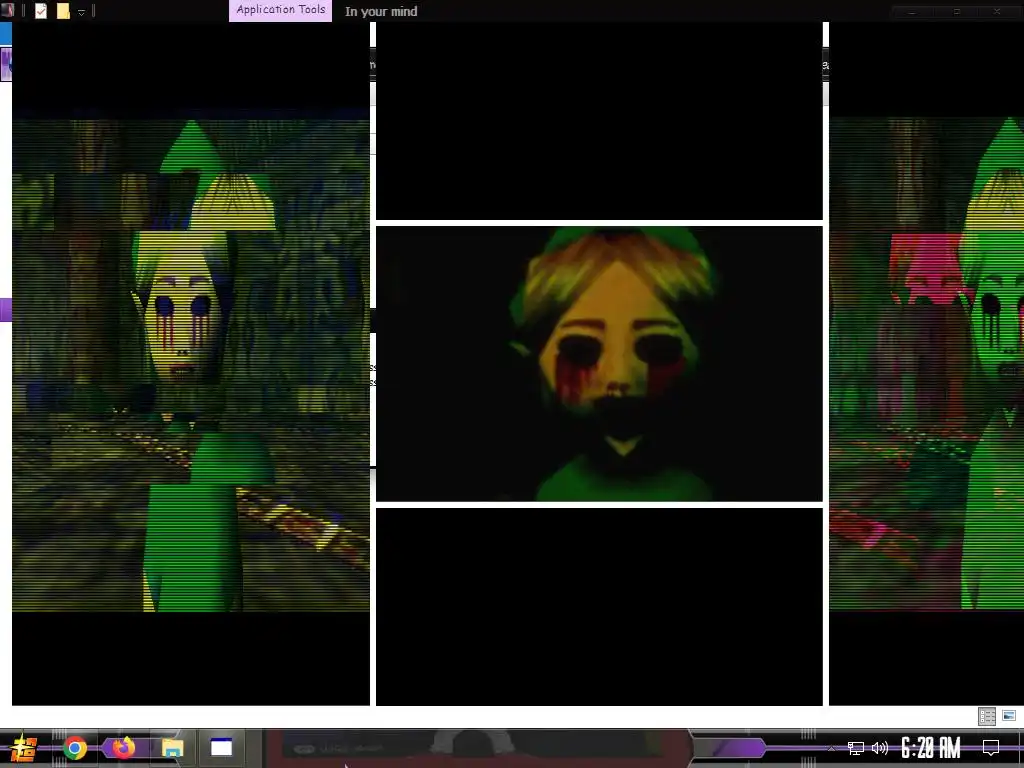Open network status tray icon
1024x768 pixels.
coord(856,748)
